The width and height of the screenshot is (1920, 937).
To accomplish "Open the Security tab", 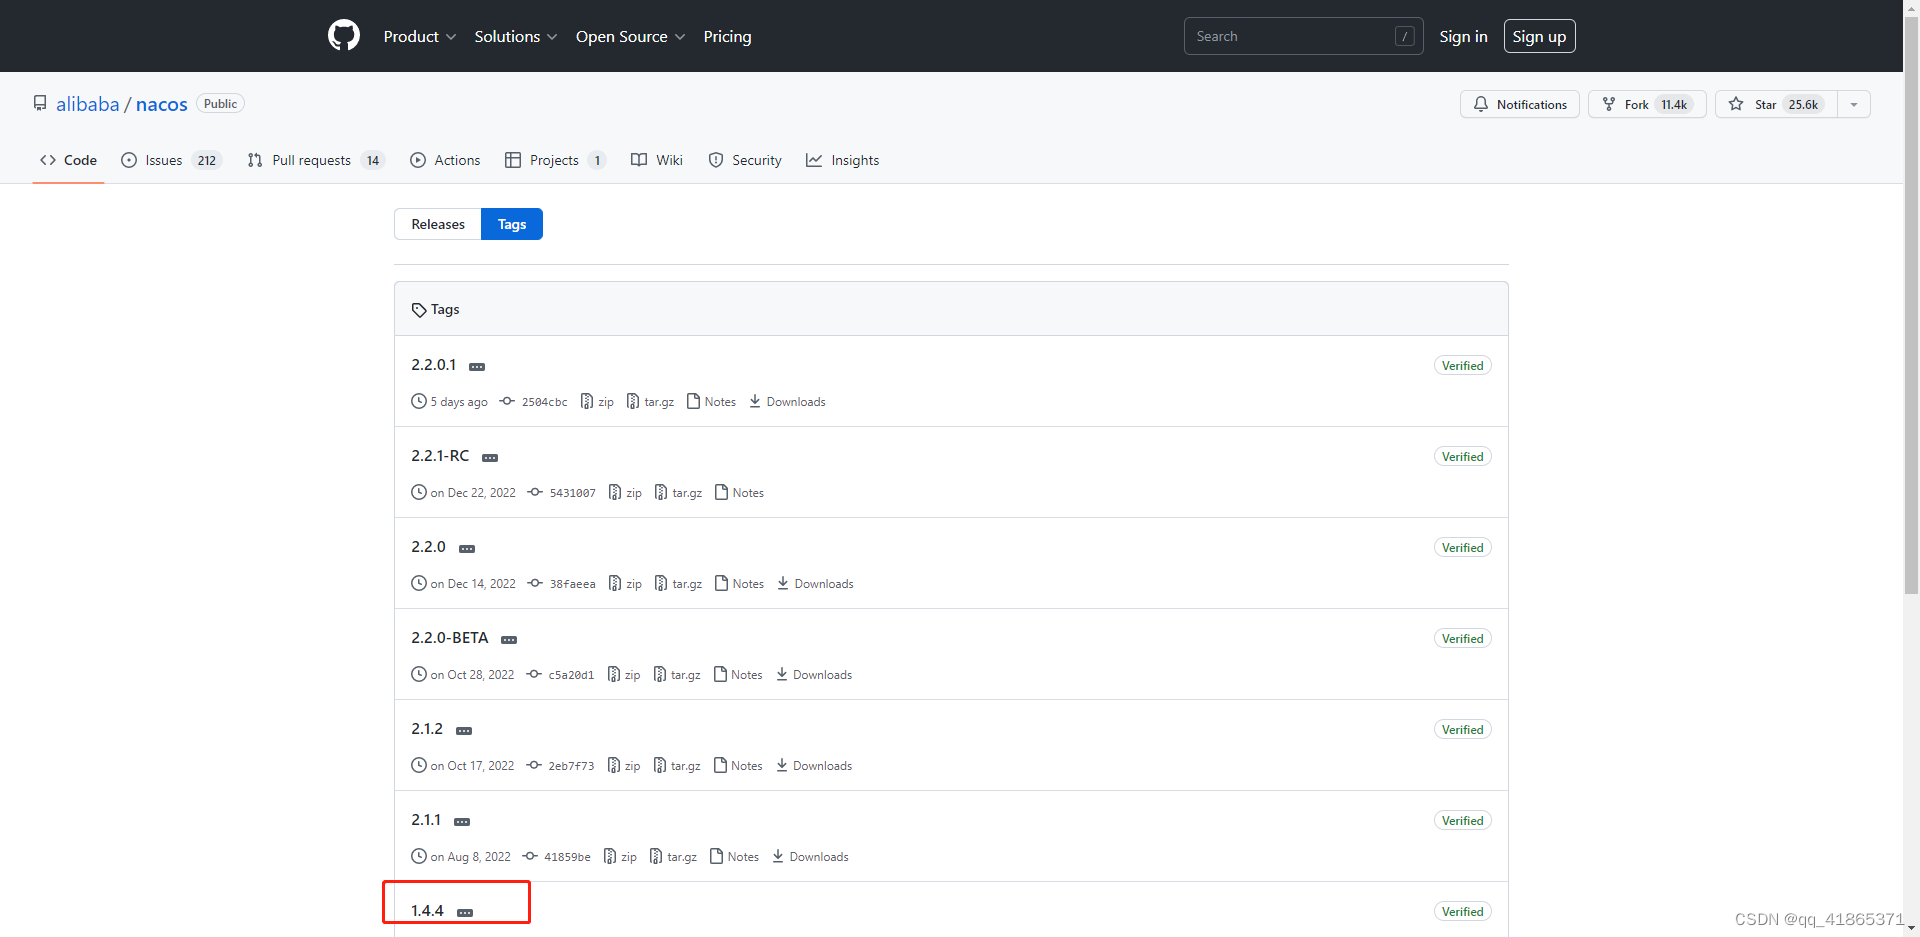I will tap(745, 160).
